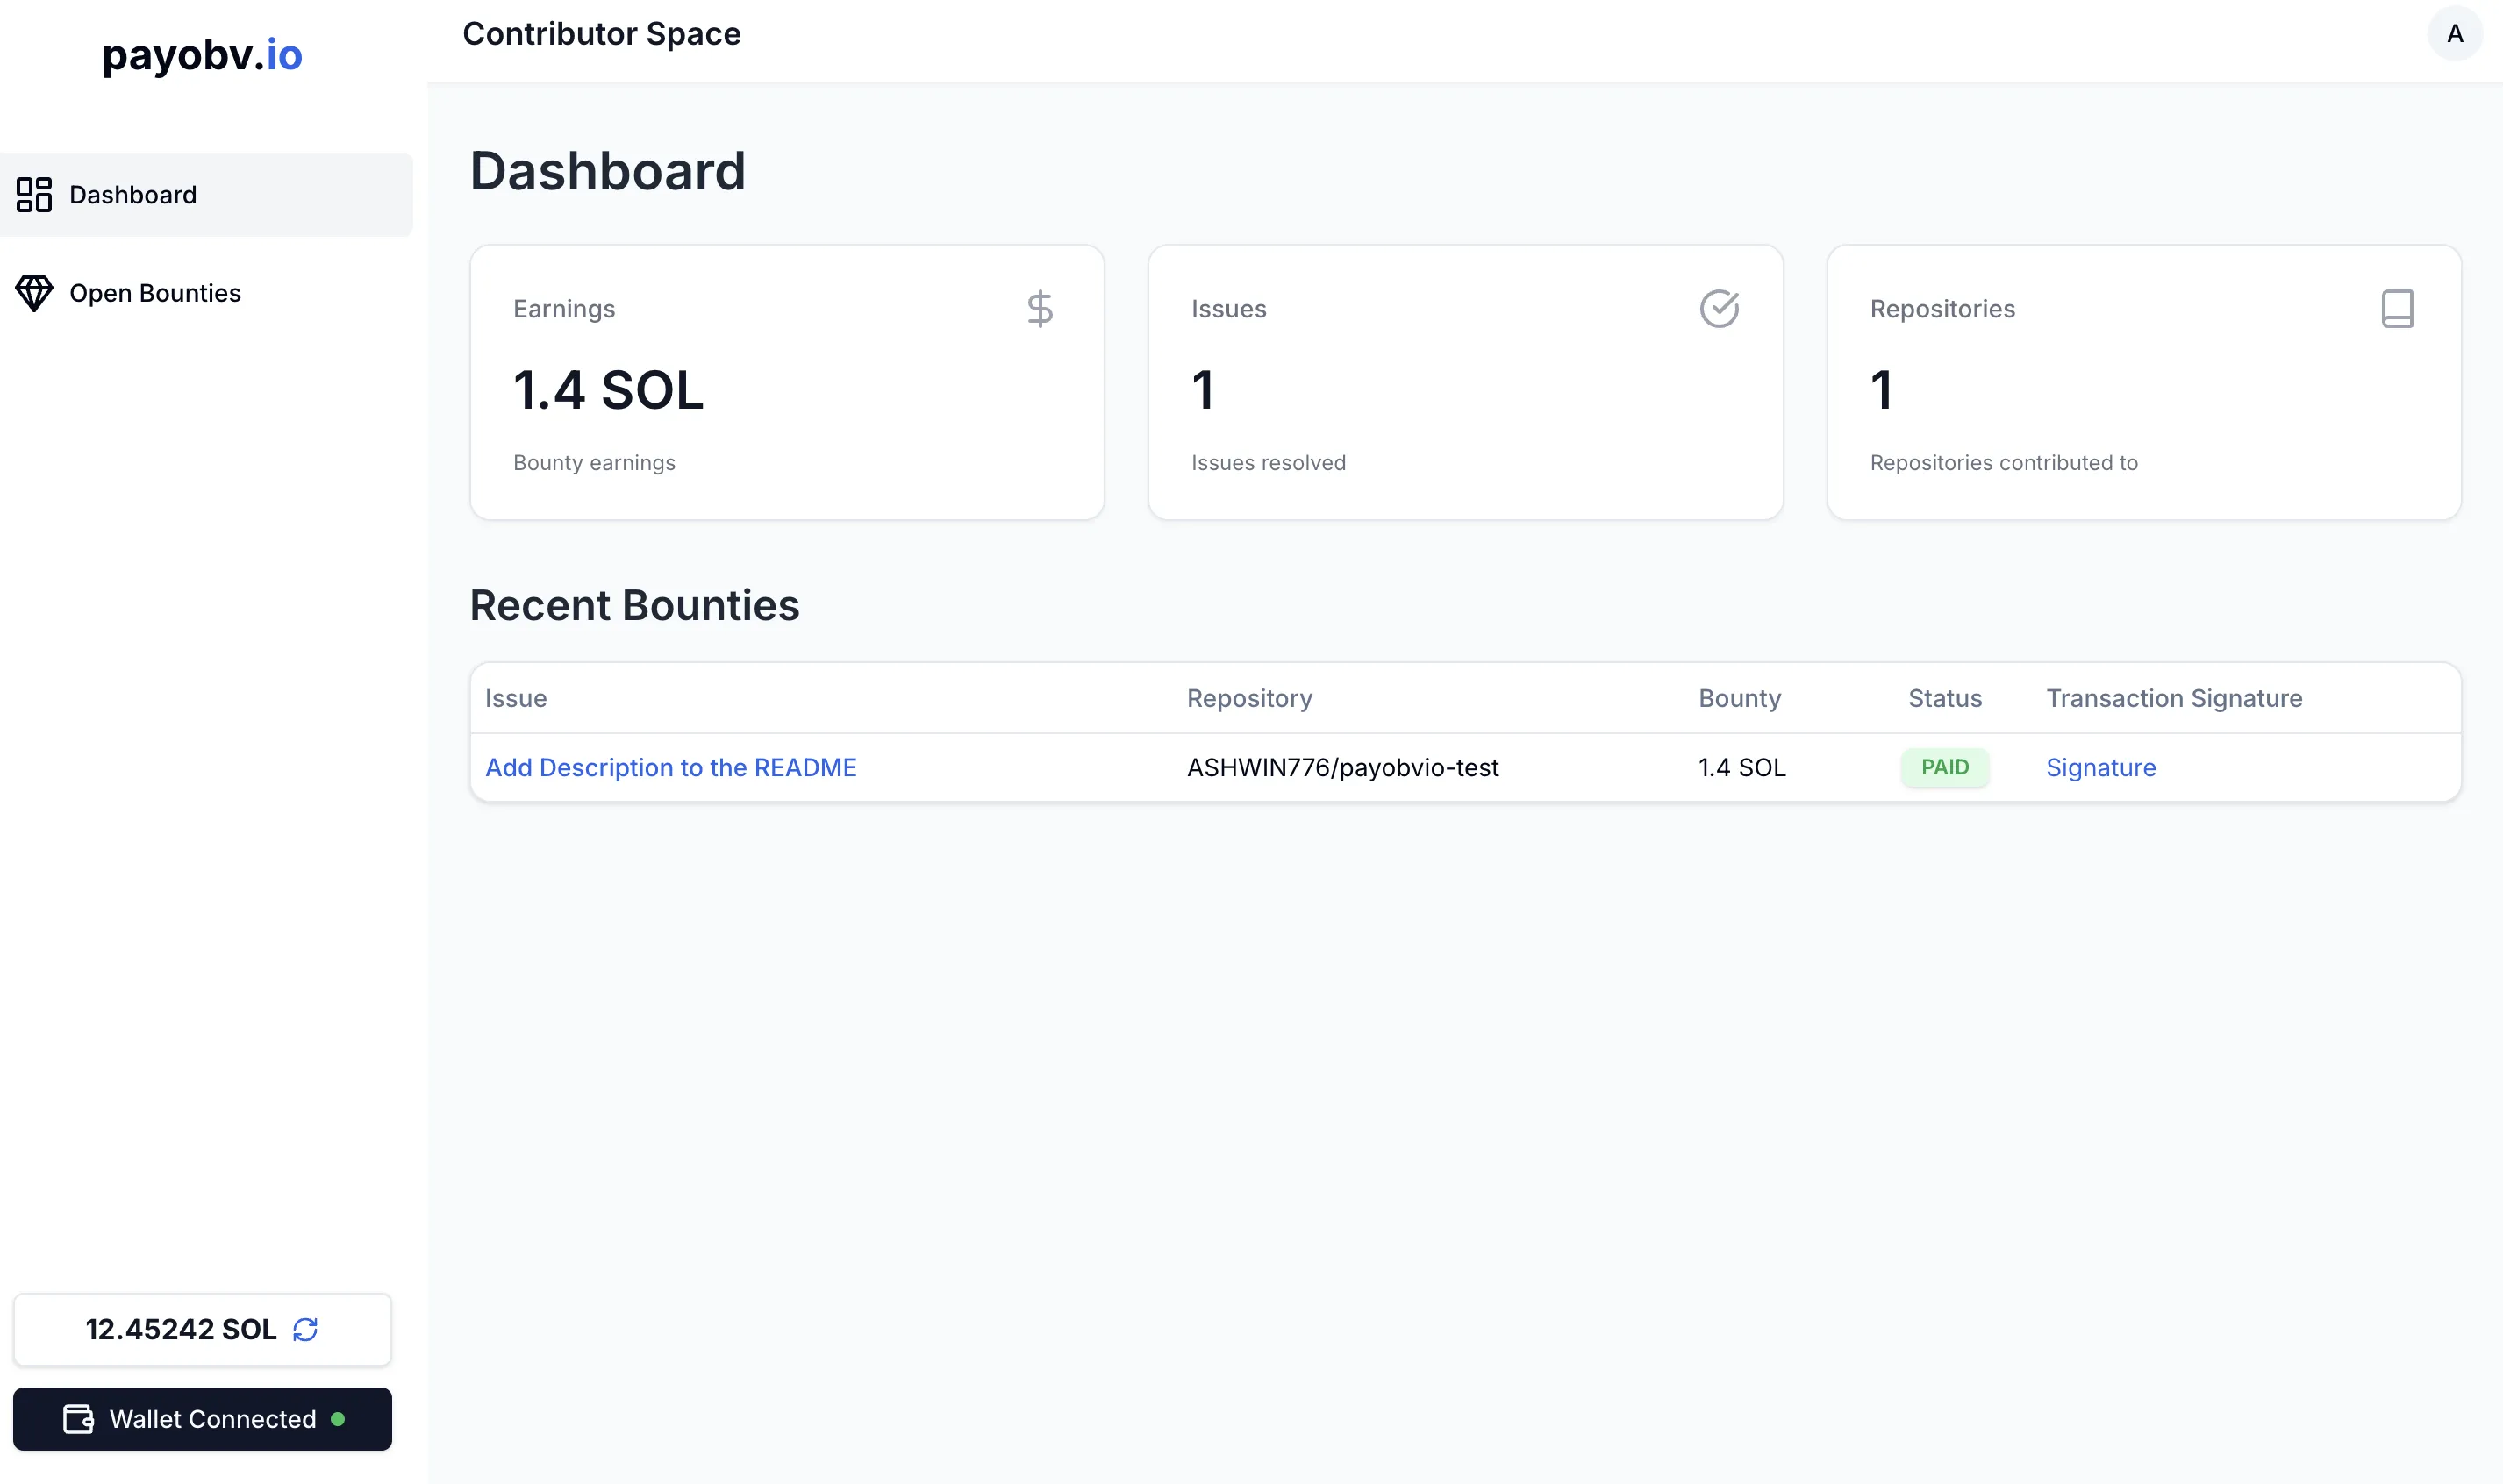Refresh the SOL wallet balance
Image resolution: width=2503 pixels, height=1484 pixels.
coord(305,1329)
